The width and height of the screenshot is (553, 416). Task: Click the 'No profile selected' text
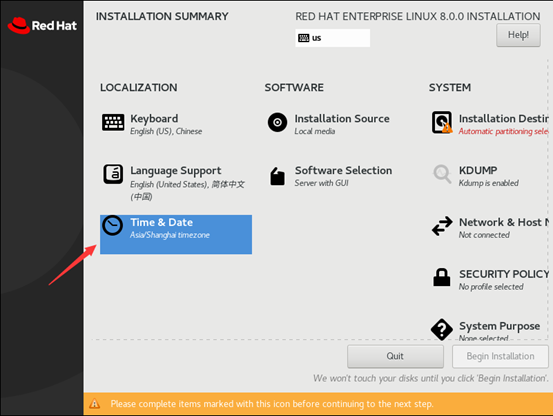491,287
